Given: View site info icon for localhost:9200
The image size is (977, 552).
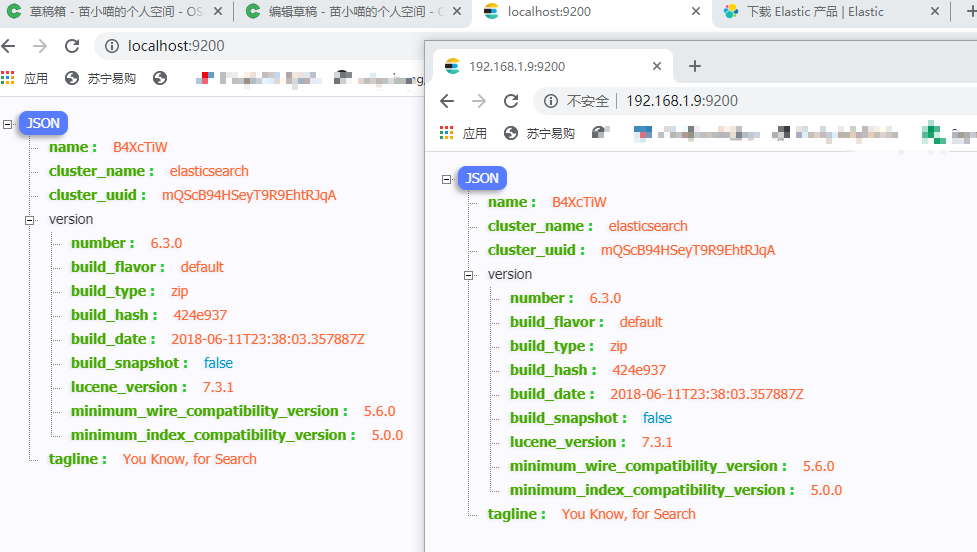Looking at the screenshot, I should tap(112, 46).
